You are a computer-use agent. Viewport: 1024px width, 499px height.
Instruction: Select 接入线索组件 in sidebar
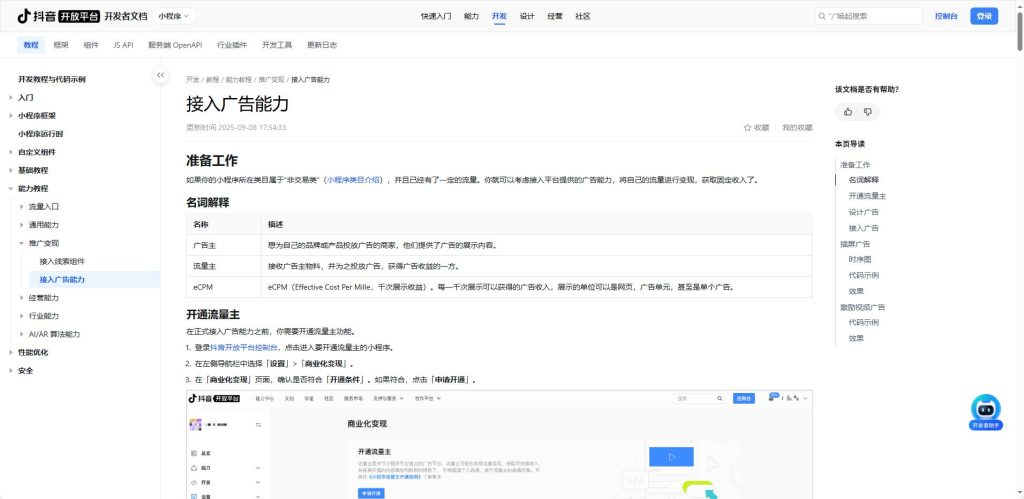tap(62, 261)
